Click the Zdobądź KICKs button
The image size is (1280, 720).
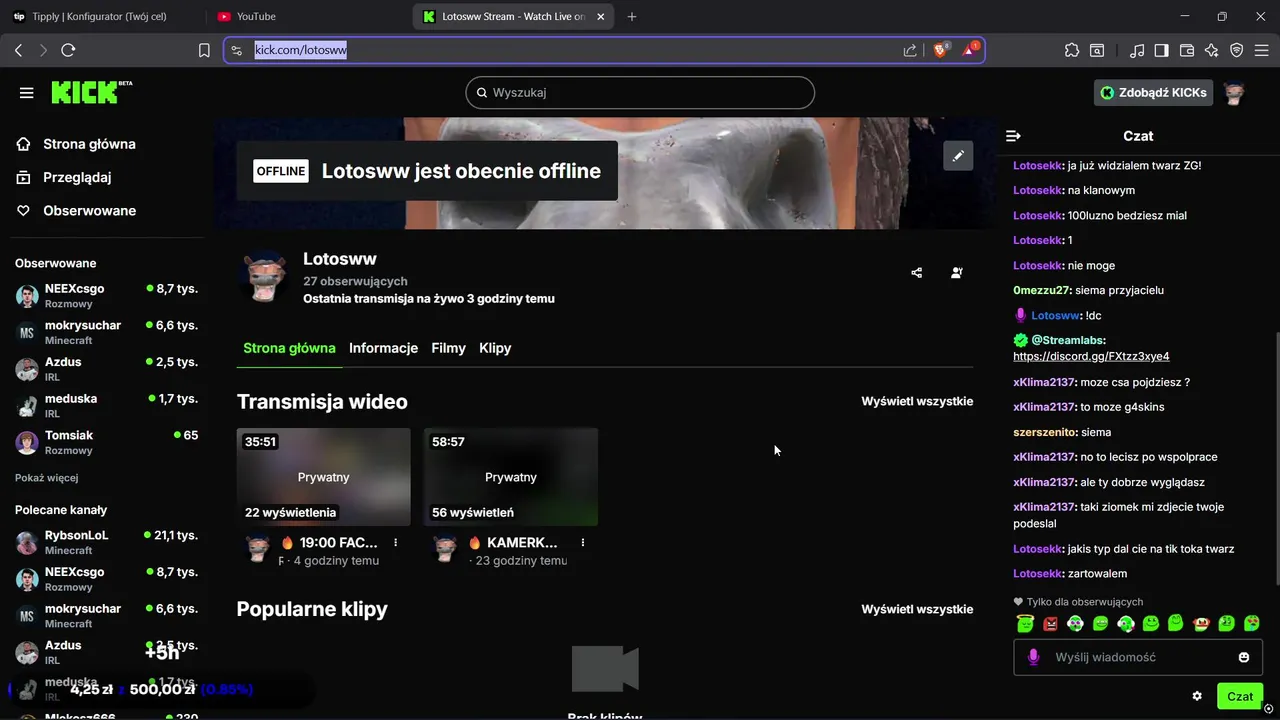pyautogui.click(x=1153, y=93)
